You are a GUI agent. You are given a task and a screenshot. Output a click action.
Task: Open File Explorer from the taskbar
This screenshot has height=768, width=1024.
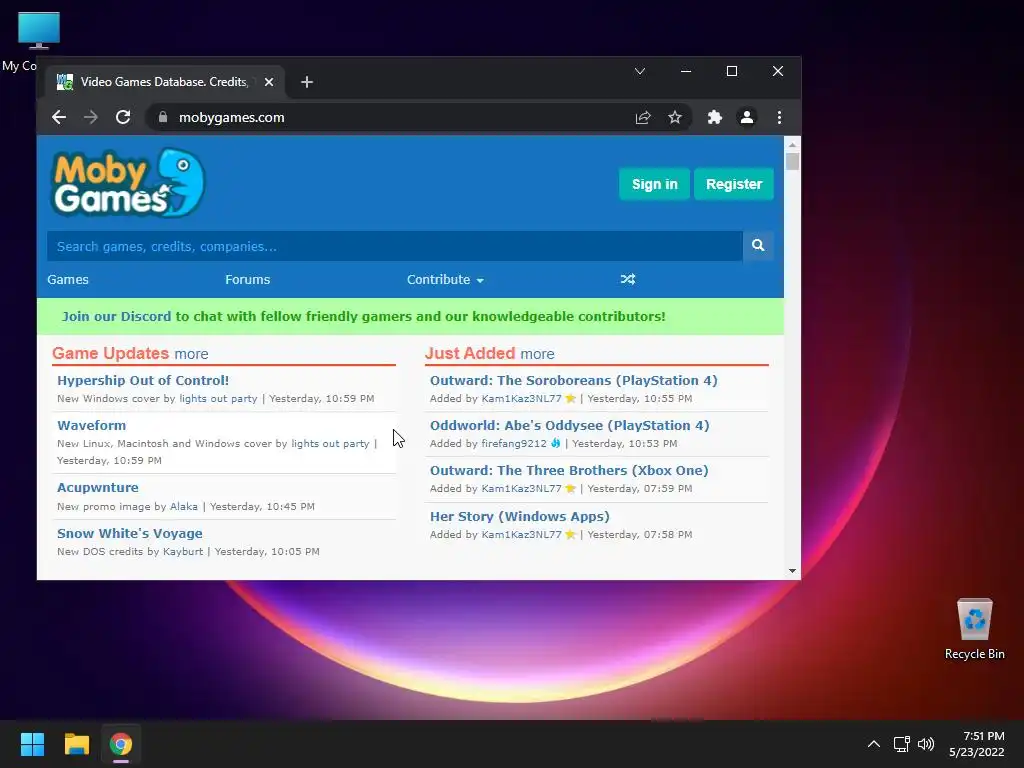tap(76, 744)
